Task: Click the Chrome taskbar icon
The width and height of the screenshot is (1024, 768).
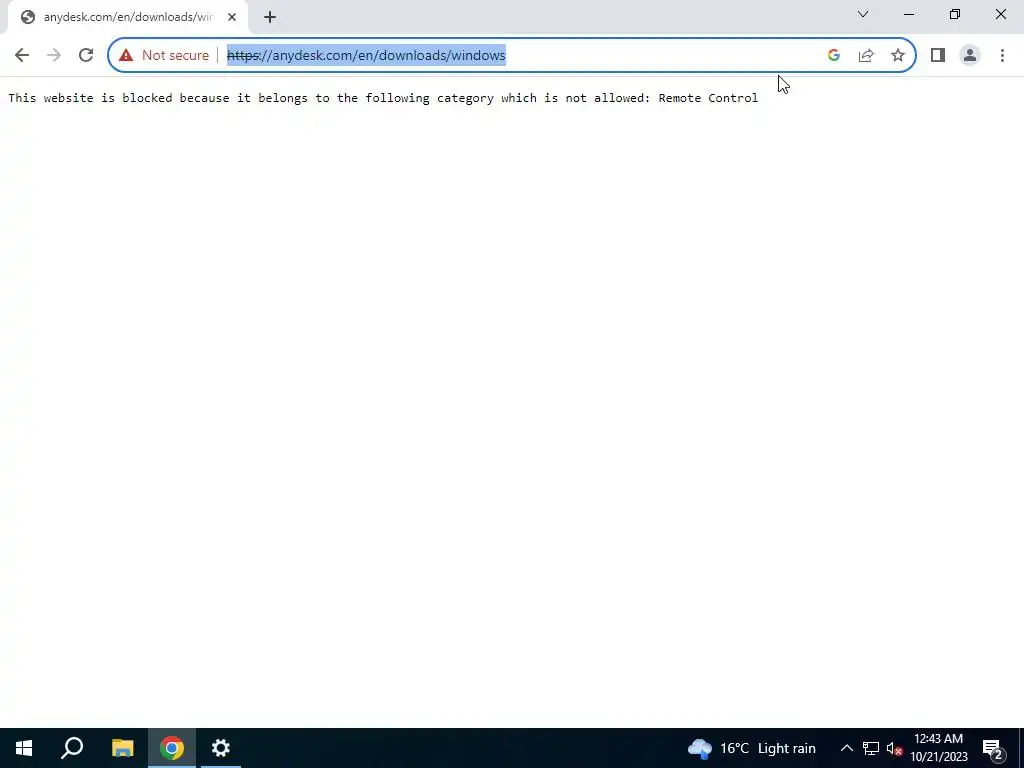Action: click(x=172, y=748)
